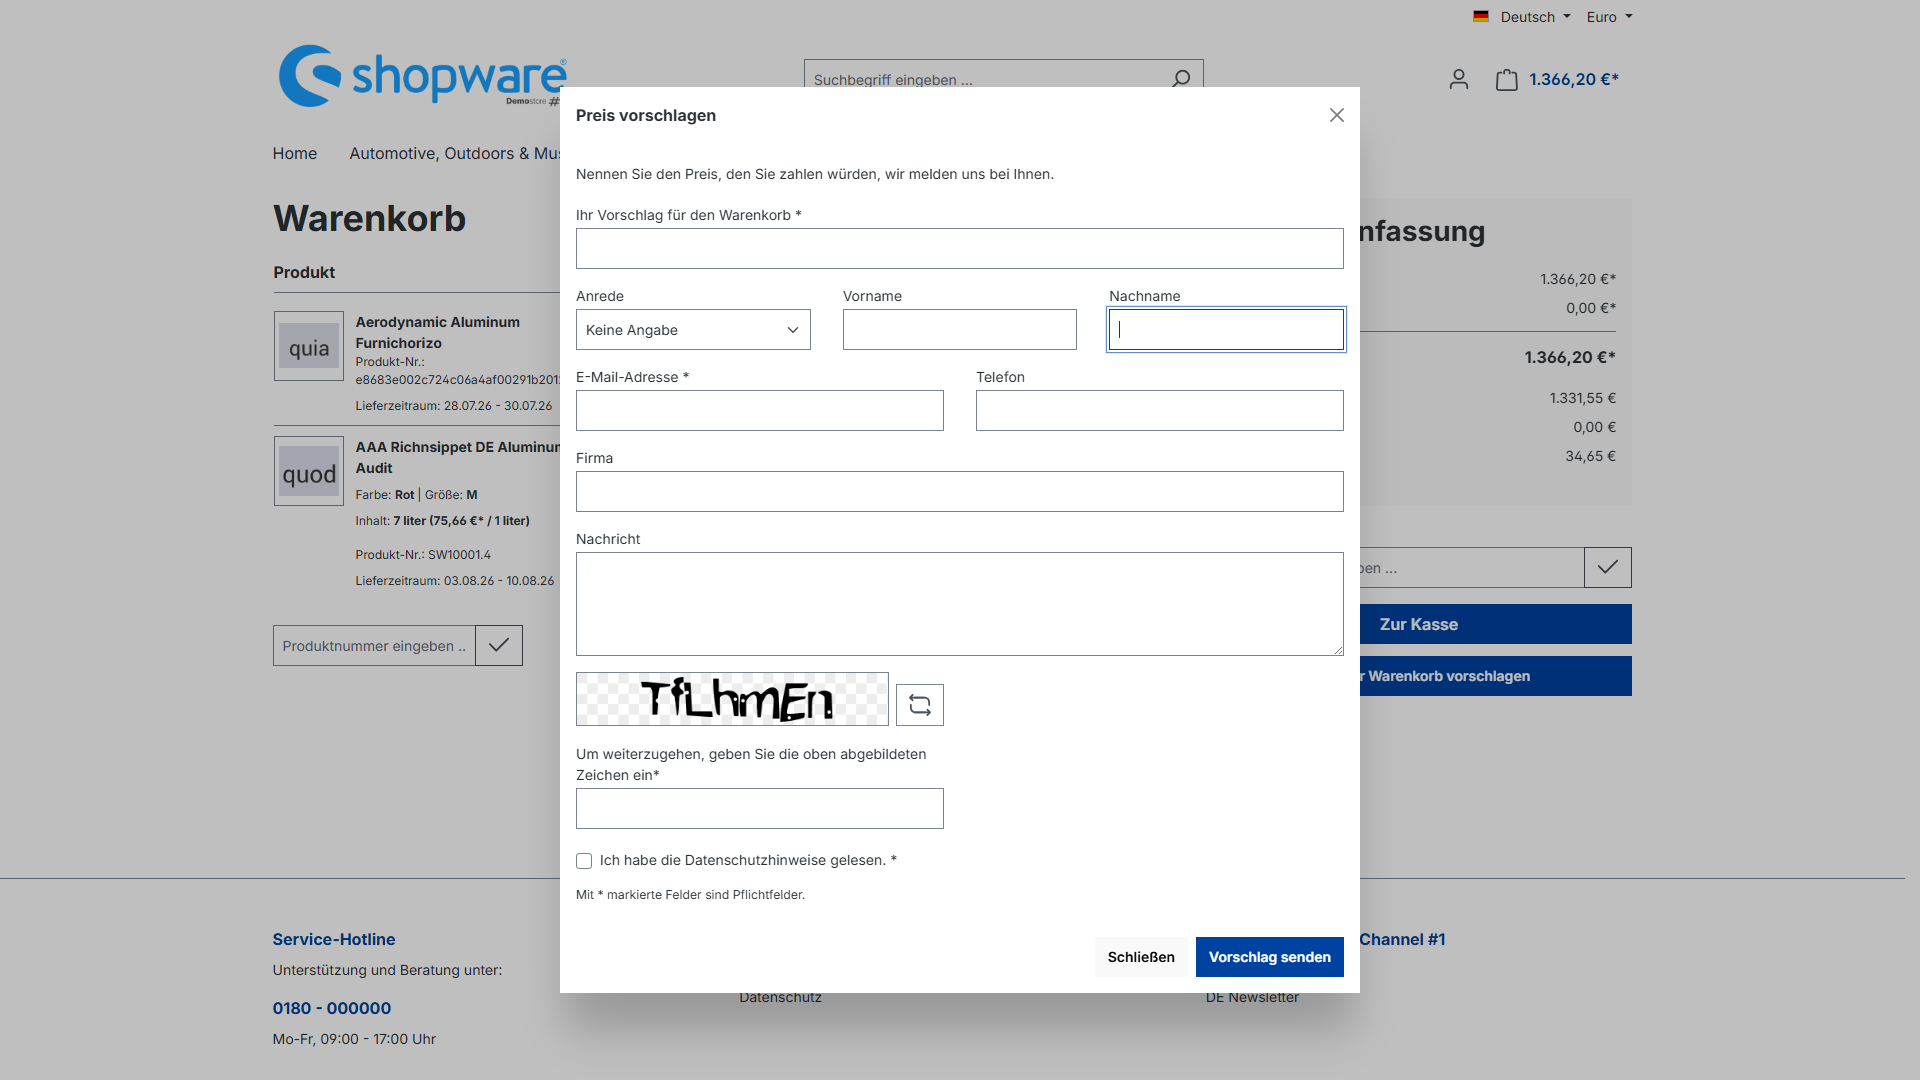Proceed with Zur Kasse button
Image resolution: width=1920 pixels, height=1080 pixels.
(x=1496, y=624)
